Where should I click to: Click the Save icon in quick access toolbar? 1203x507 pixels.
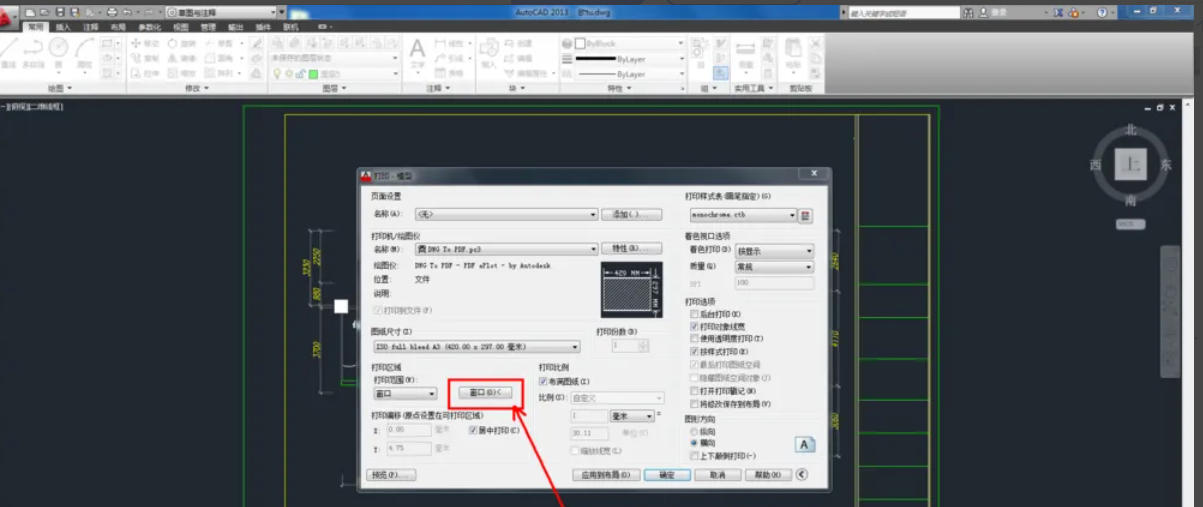point(62,12)
